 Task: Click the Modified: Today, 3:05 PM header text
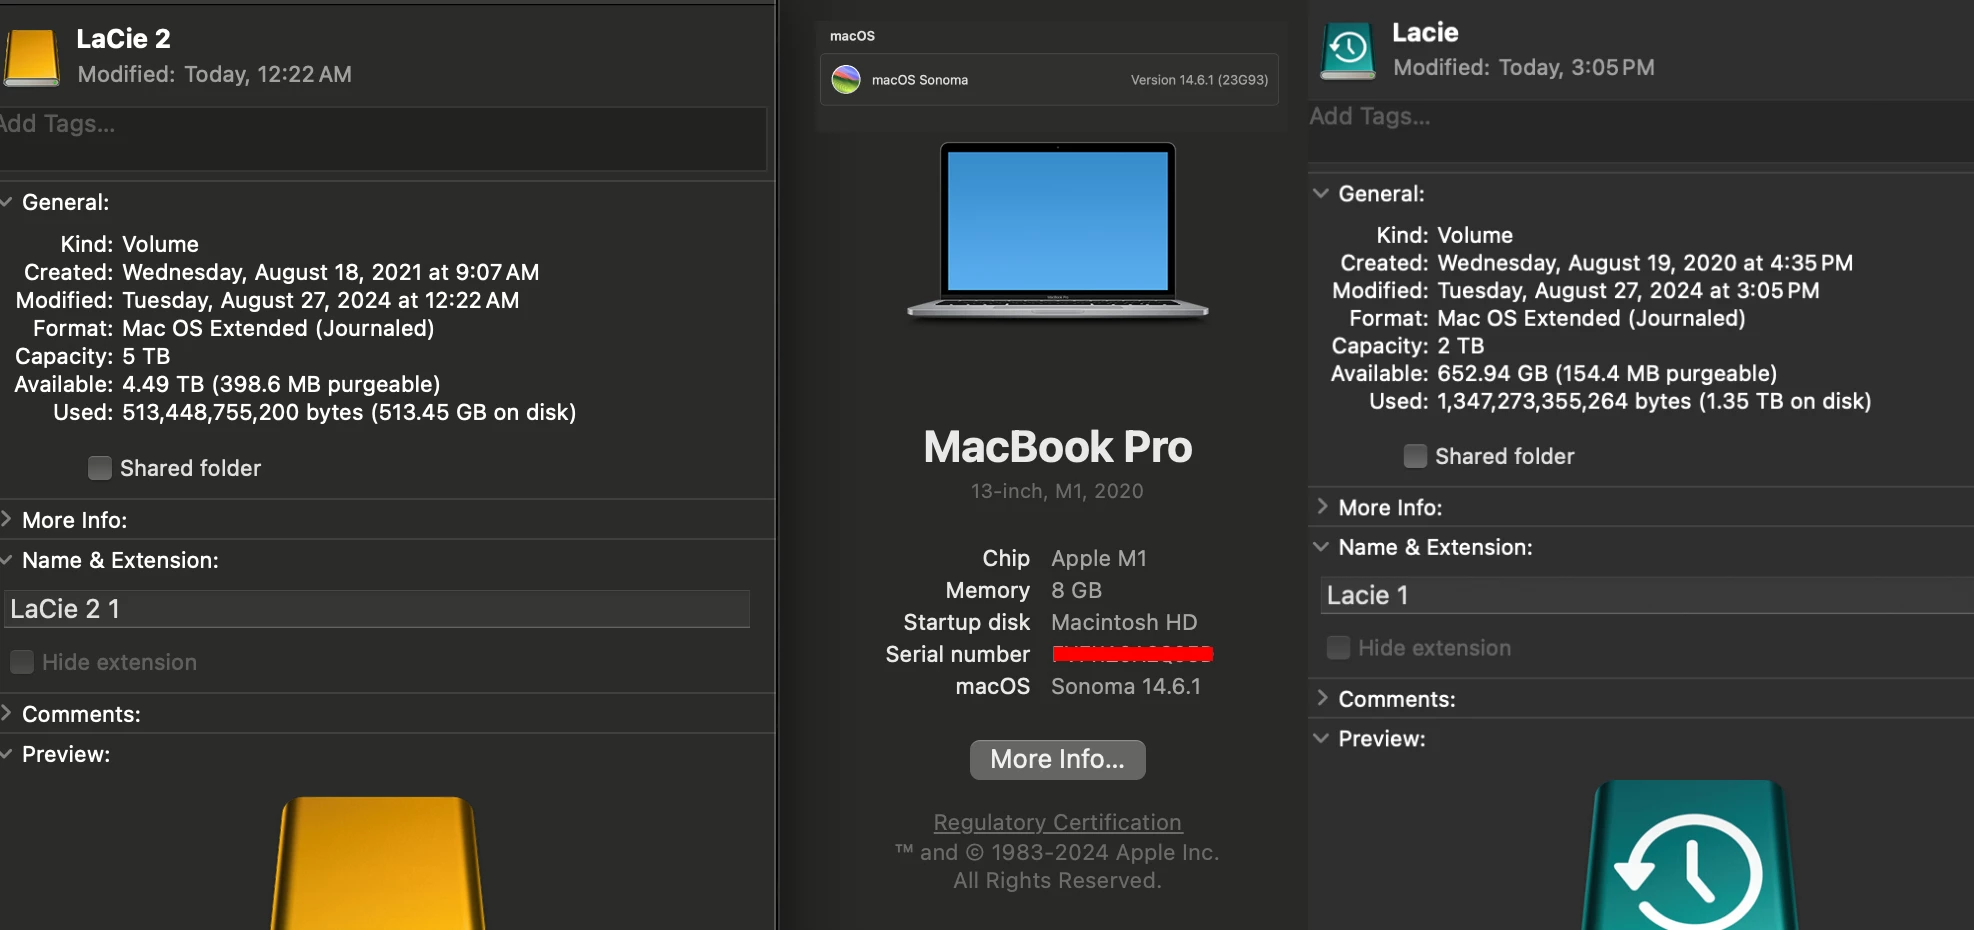[1524, 67]
